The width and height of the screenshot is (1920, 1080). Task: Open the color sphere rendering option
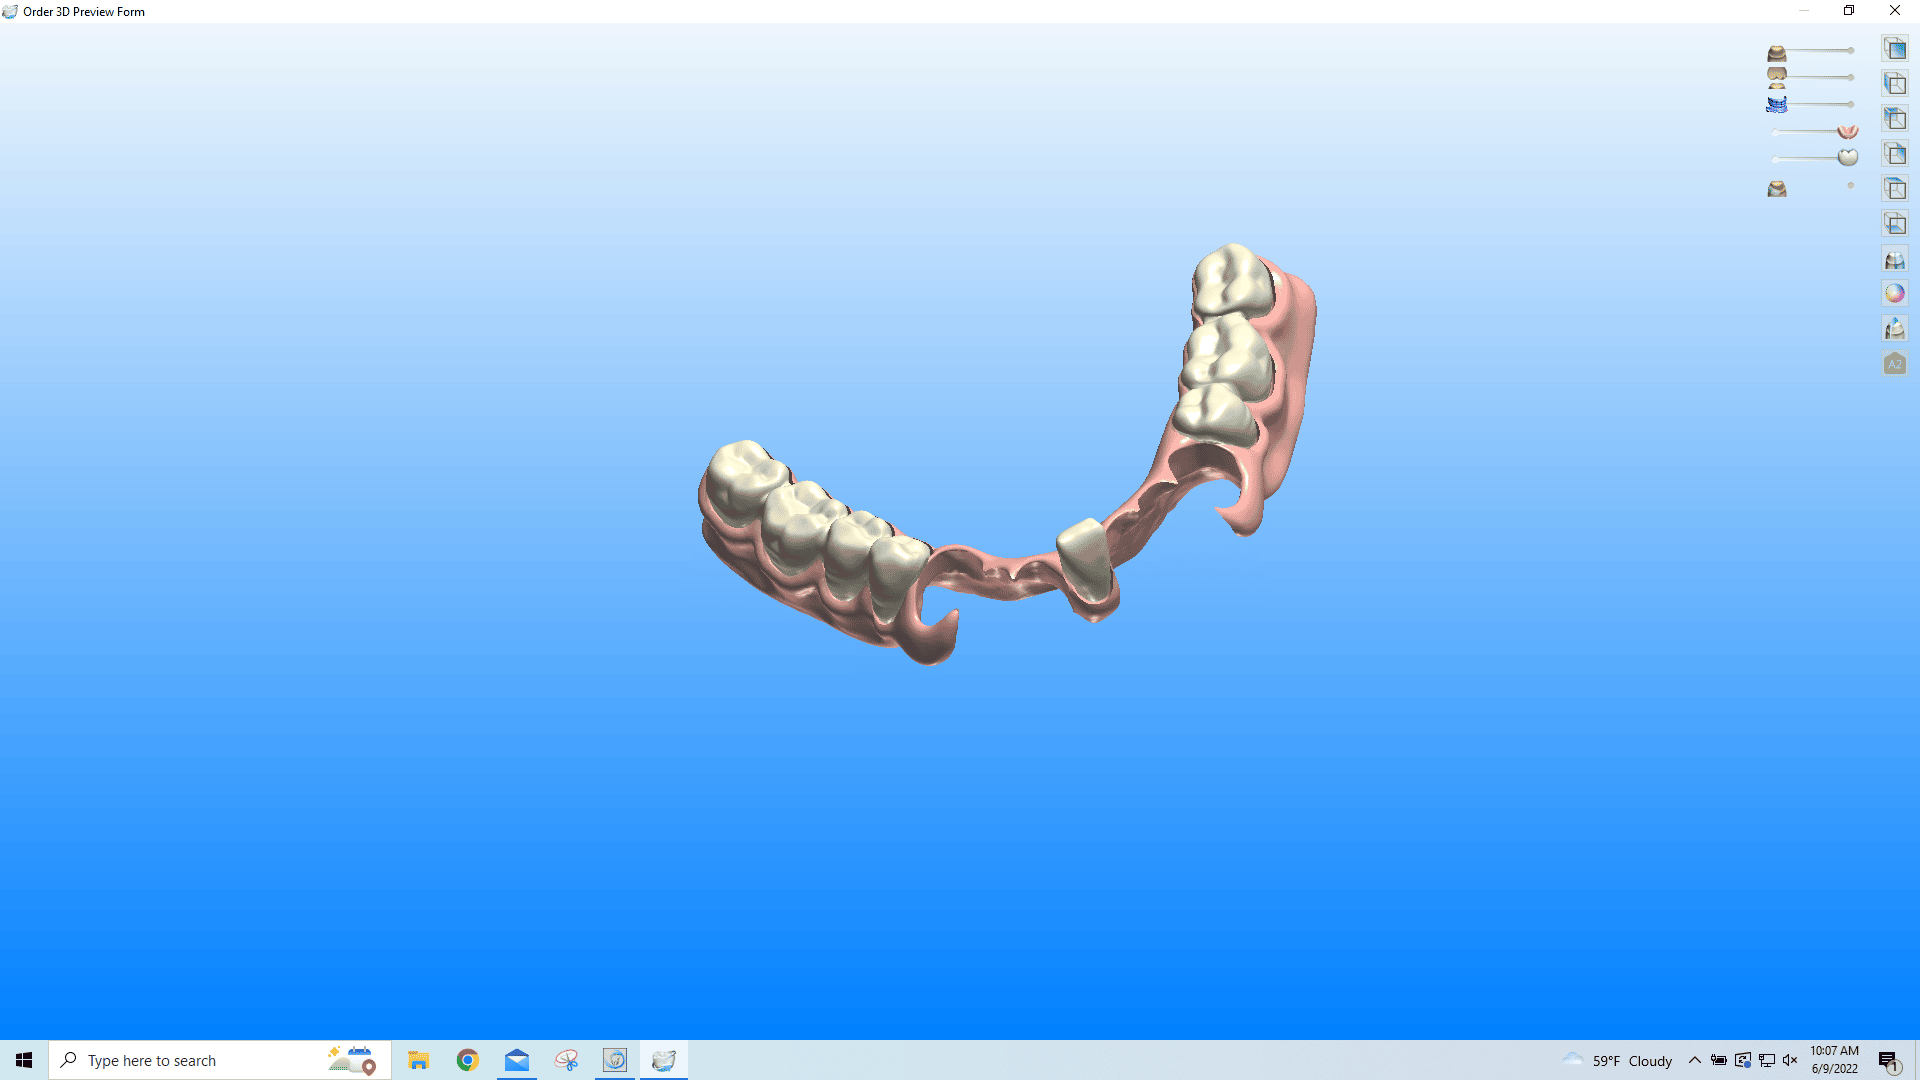point(1895,293)
